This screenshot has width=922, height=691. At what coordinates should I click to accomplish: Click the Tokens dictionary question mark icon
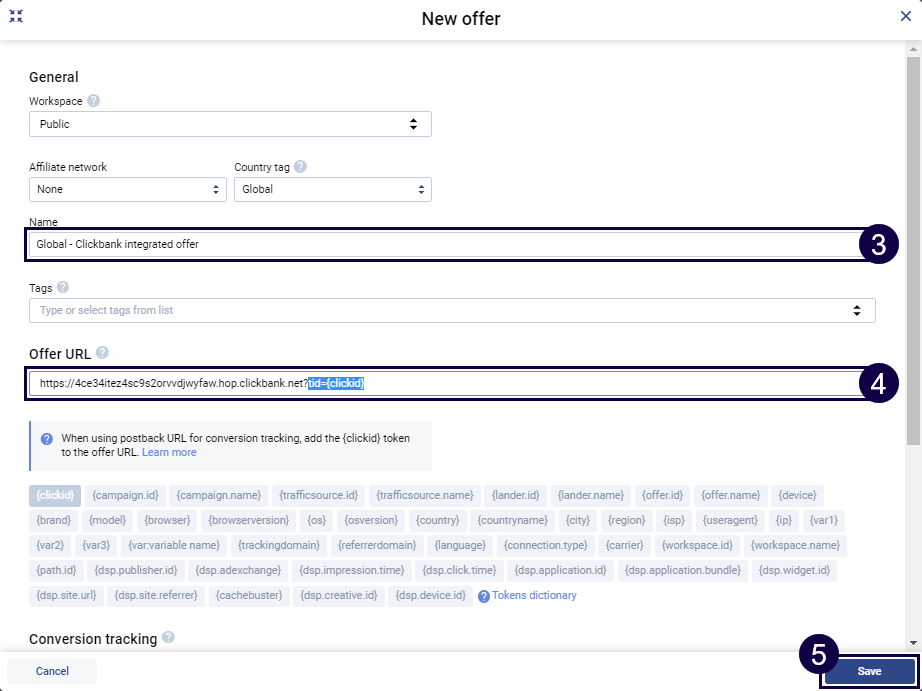[484, 596]
